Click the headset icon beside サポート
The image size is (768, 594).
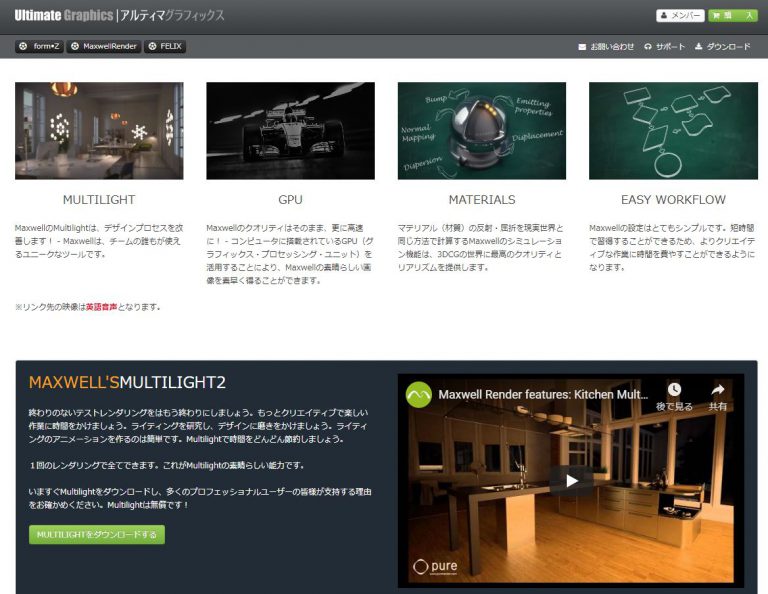tap(648, 47)
